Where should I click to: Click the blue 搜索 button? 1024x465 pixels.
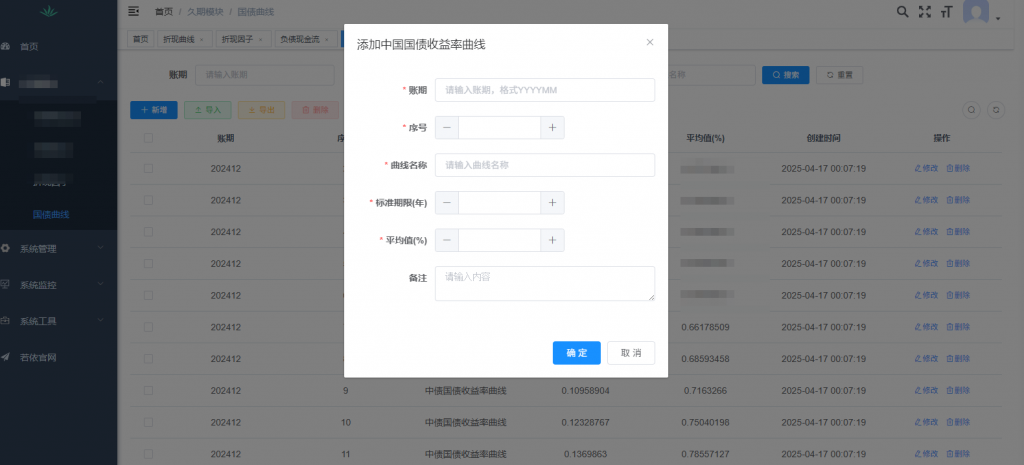tap(786, 75)
